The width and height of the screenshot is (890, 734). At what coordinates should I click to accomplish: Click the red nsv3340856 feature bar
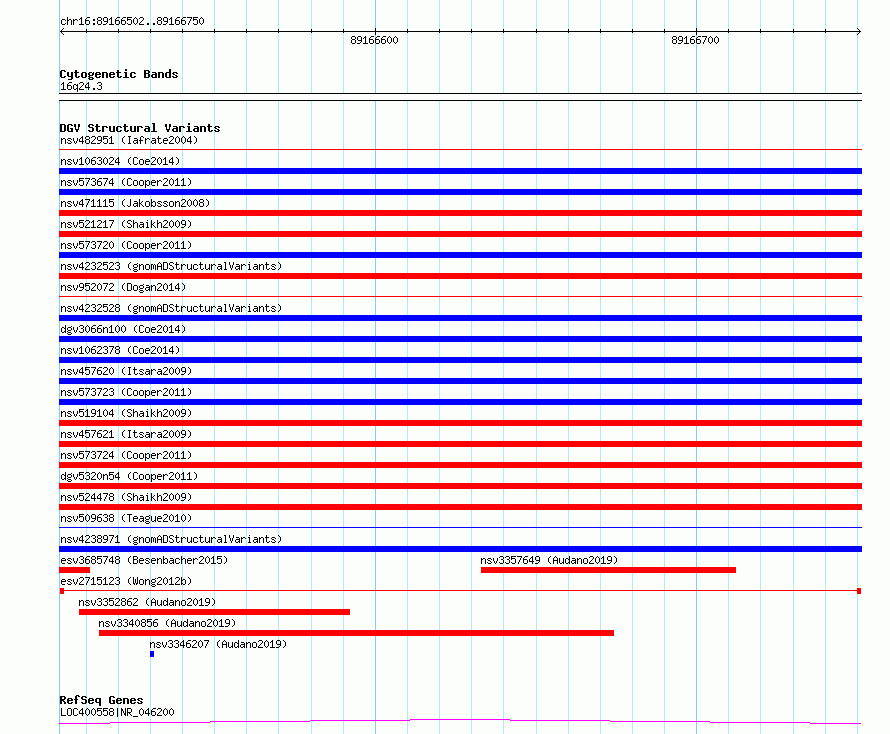pyautogui.click(x=356, y=633)
